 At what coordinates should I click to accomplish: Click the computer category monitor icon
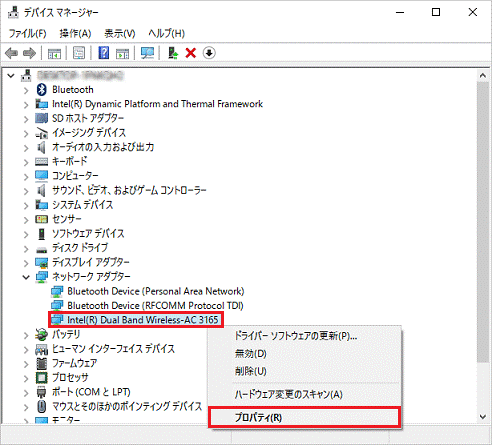(41, 176)
